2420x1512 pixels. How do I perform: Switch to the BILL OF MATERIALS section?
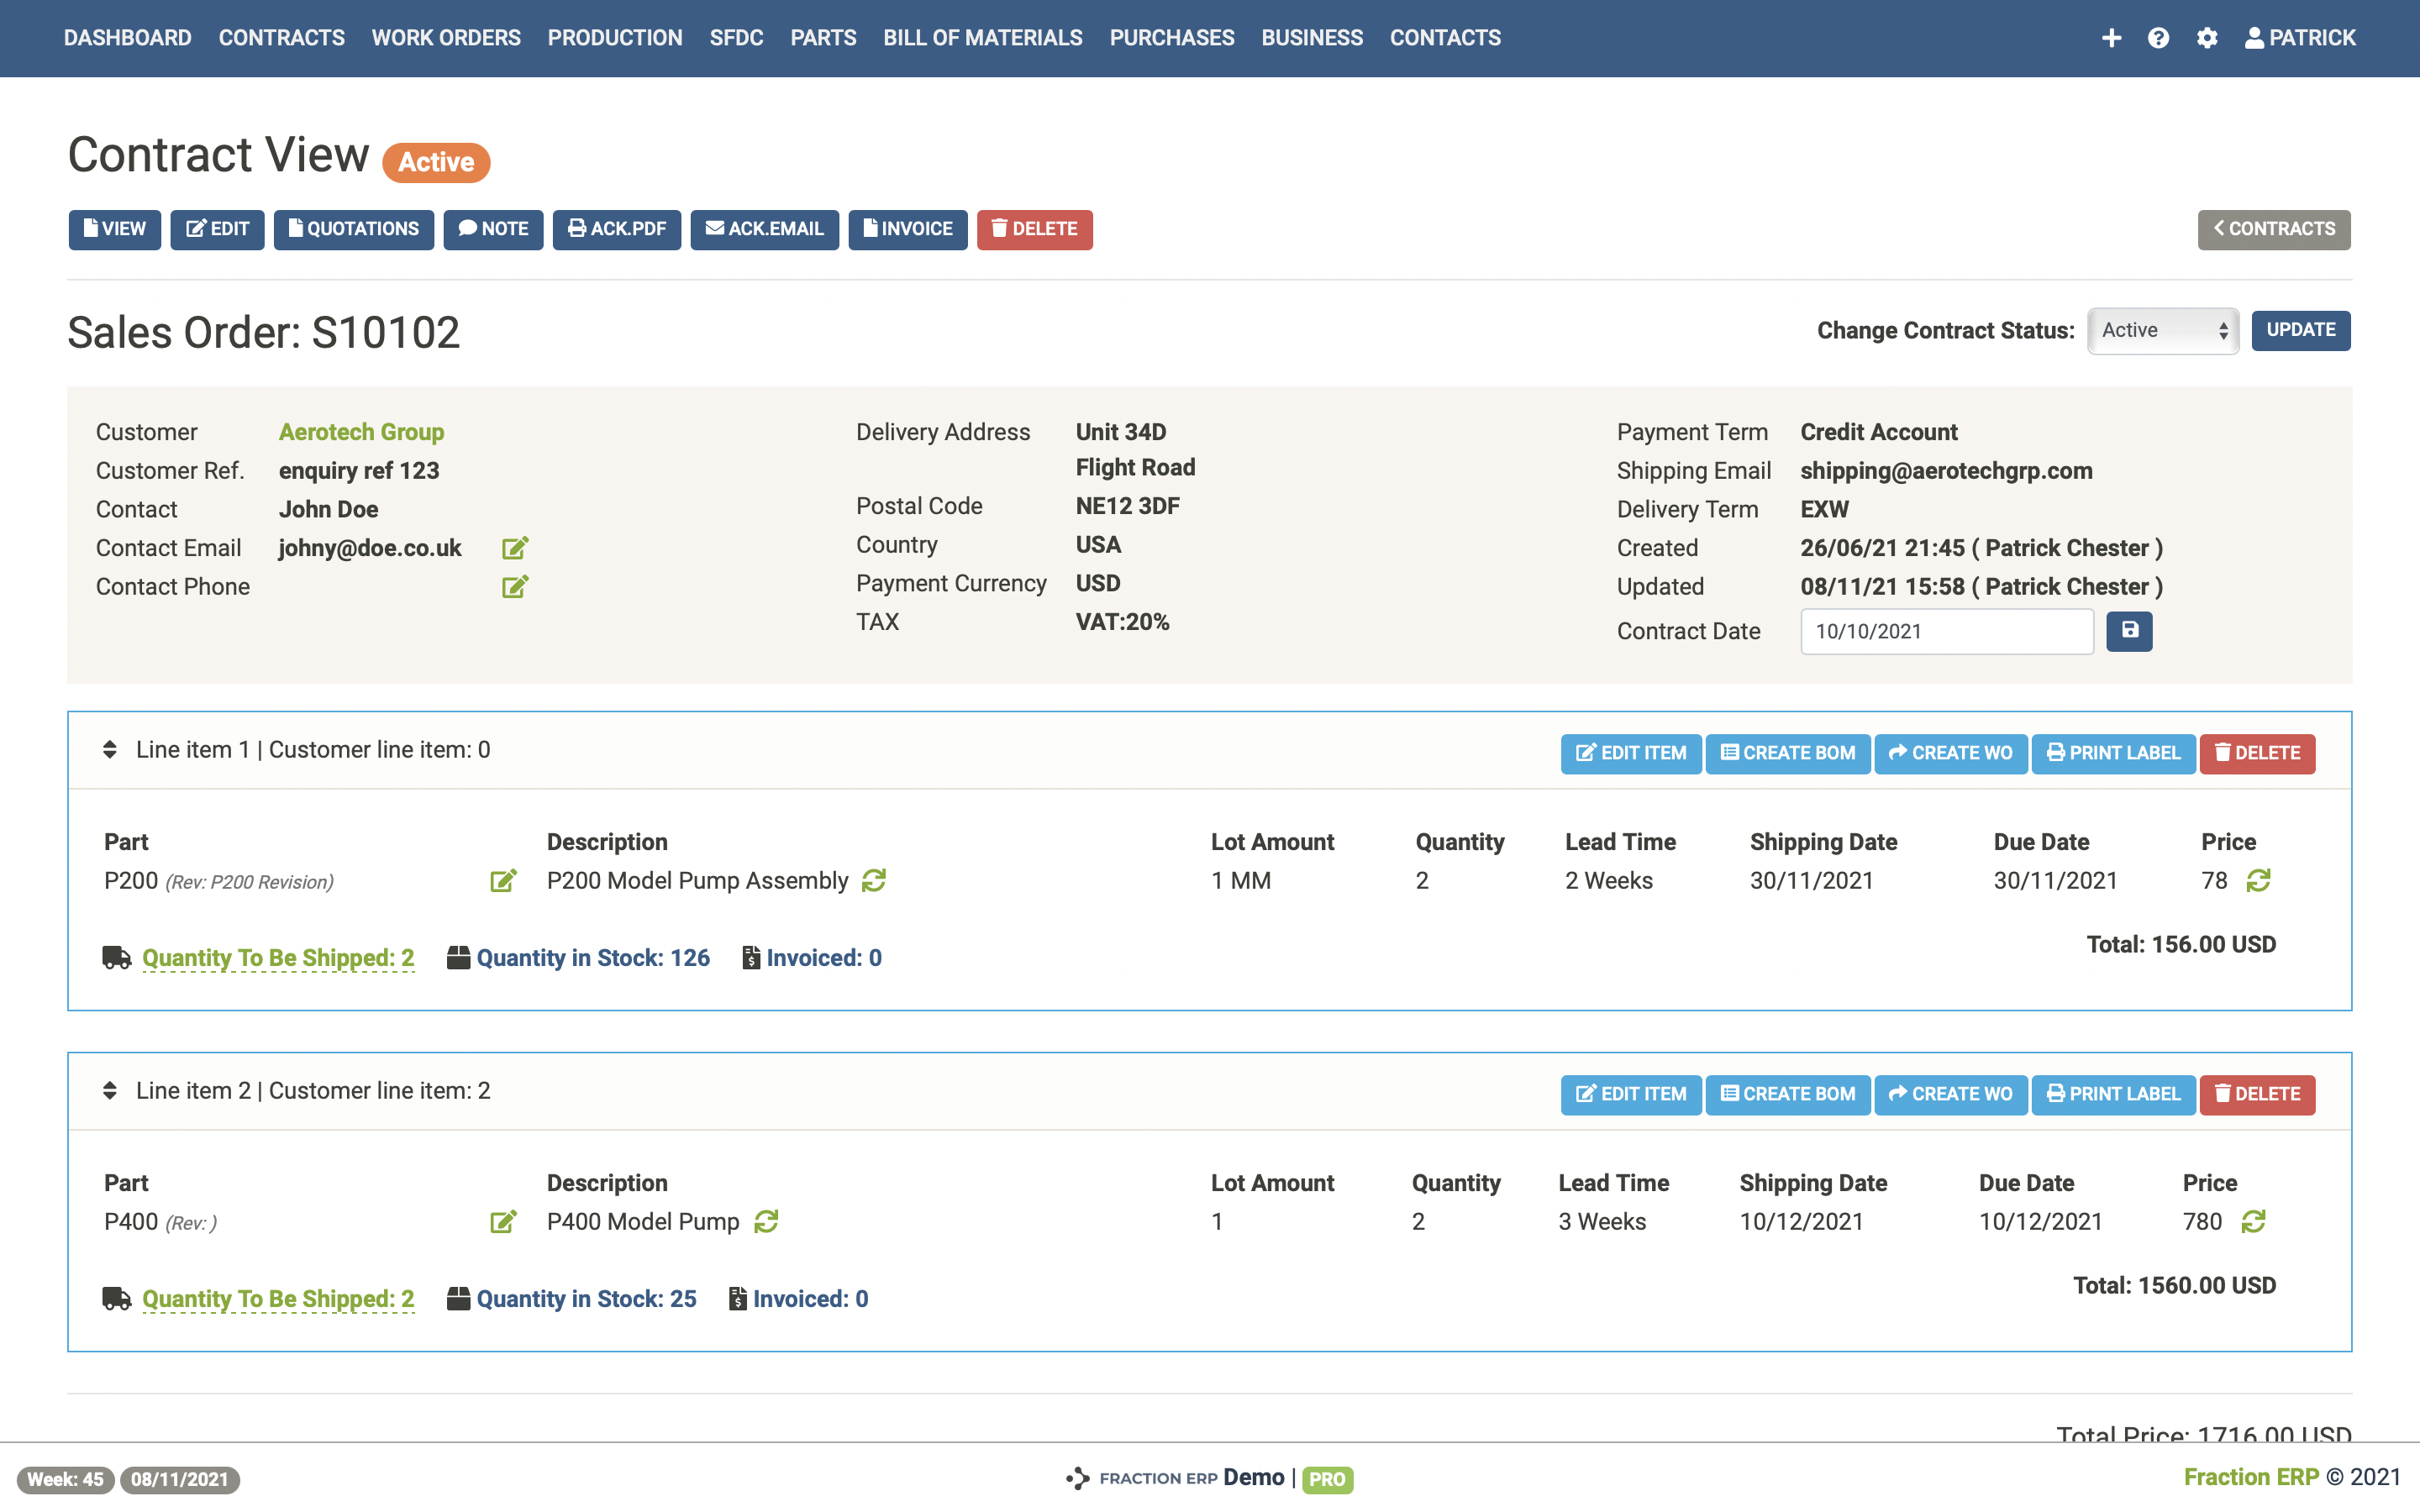[982, 37]
